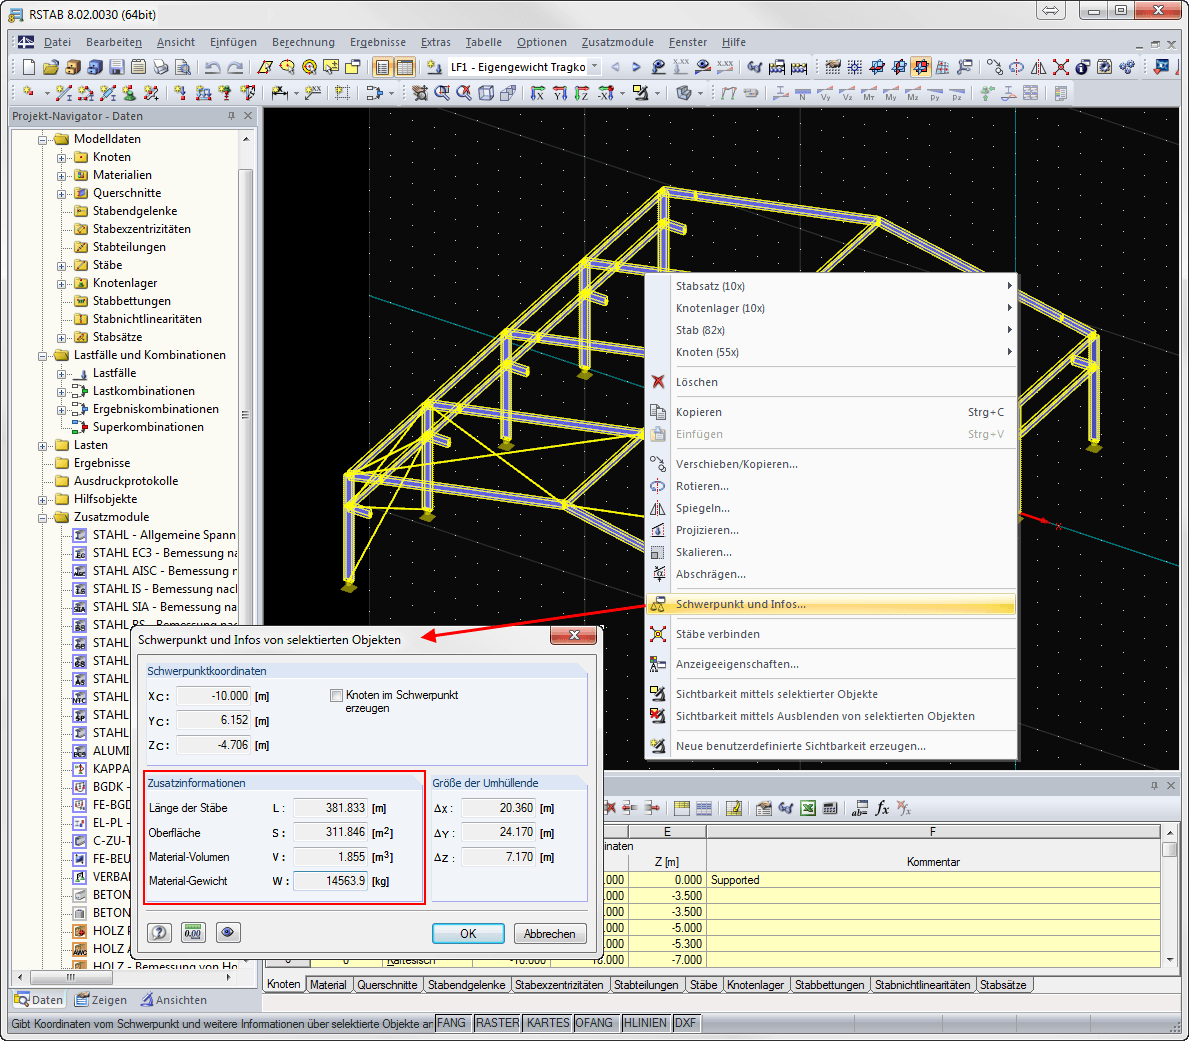Expand the Hilfsobjekte tree node
Viewport: 1189px width, 1041px height.
(42, 500)
